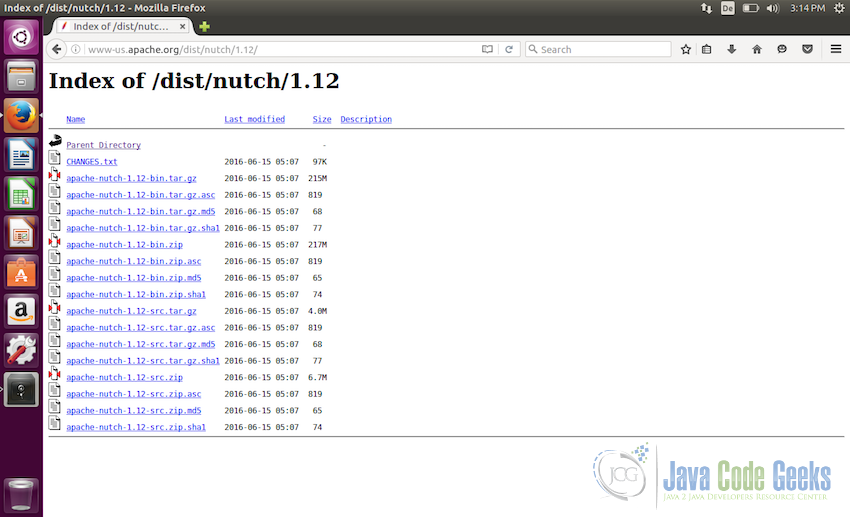Open Amazon launcher icon
The height and width of the screenshot is (517, 850).
pyautogui.click(x=21, y=312)
